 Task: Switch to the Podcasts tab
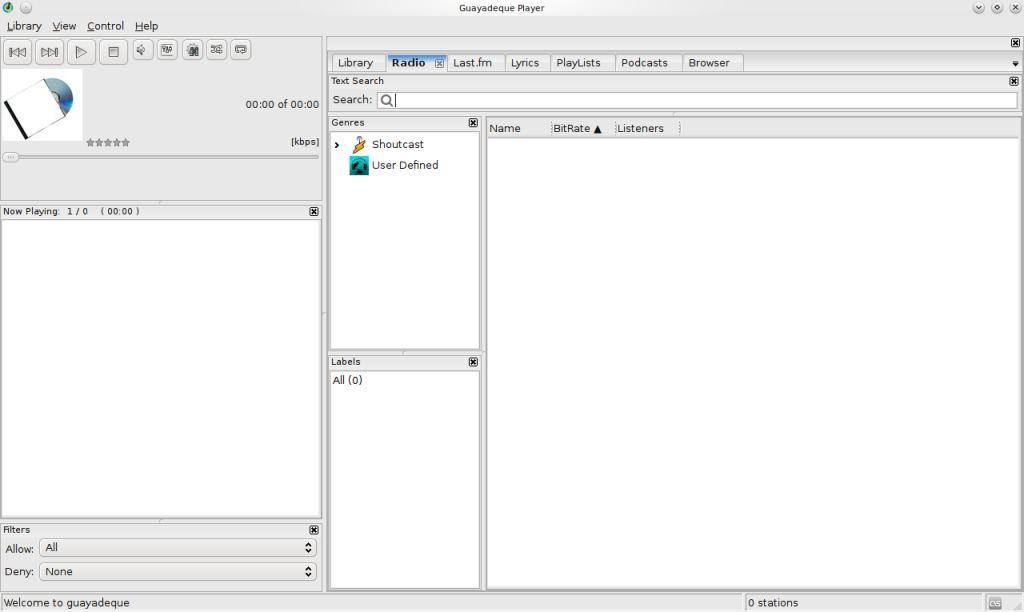point(644,63)
